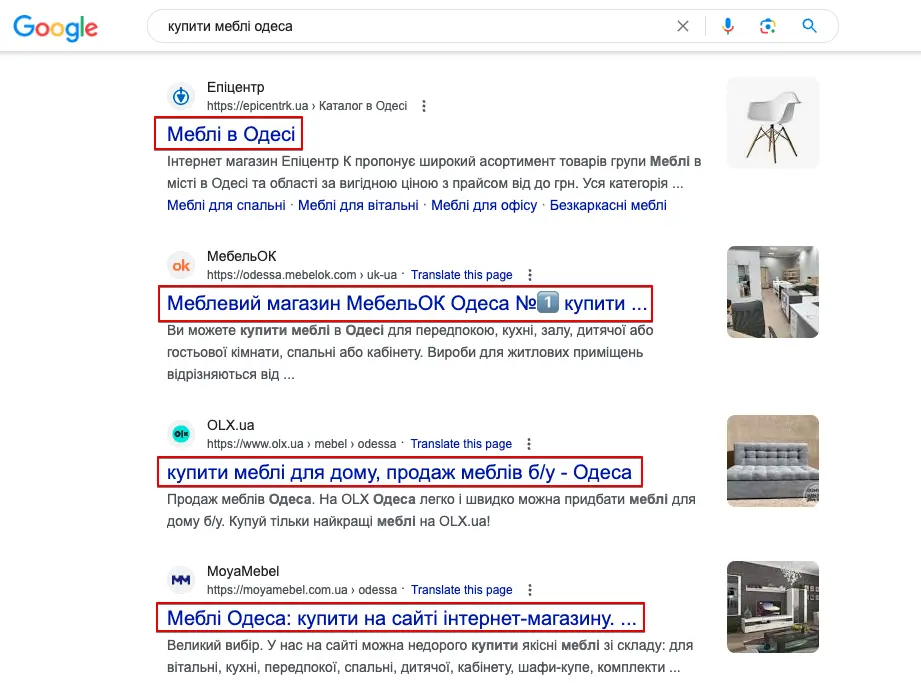
Task: Translate the OLX.ua page
Action: pos(461,444)
